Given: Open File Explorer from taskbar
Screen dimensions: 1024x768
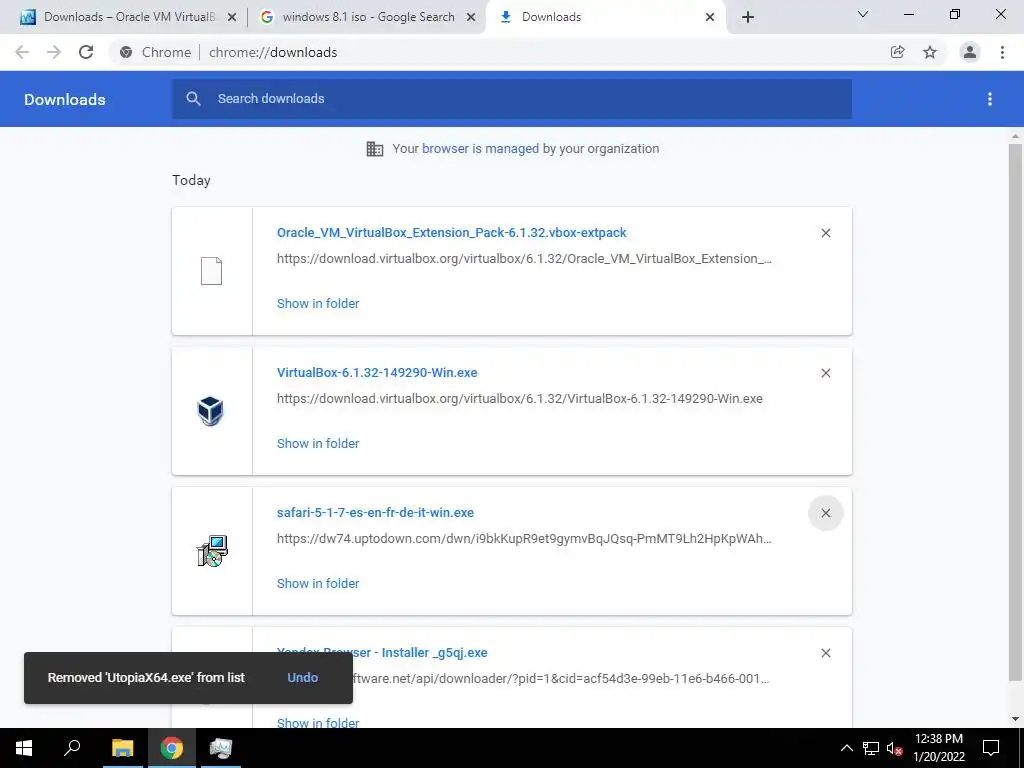Looking at the screenshot, I should click(122, 748).
